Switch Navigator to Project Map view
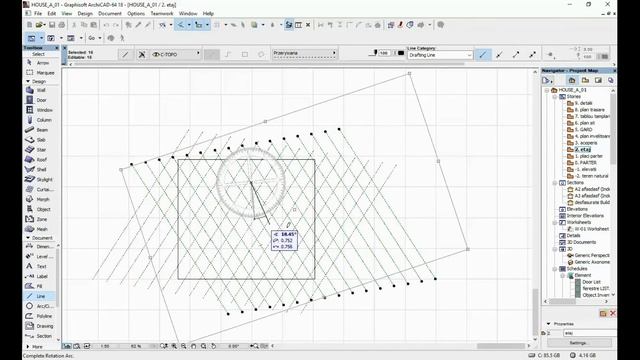 click(571, 80)
